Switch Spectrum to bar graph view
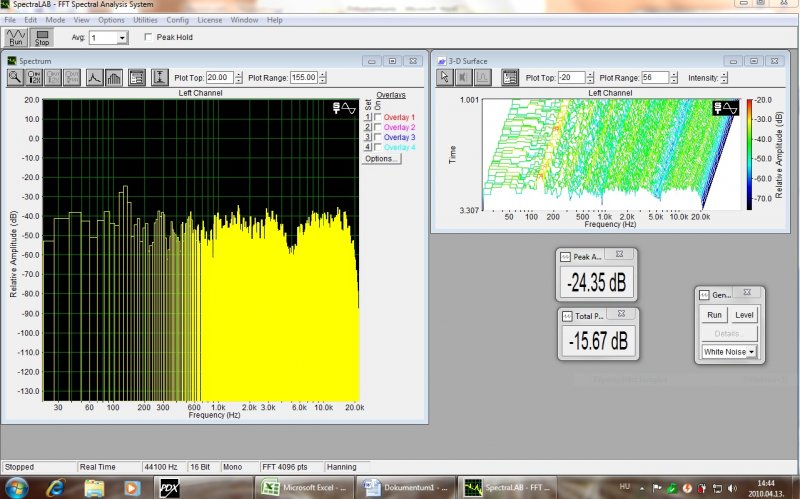The height and width of the screenshot is (499, 800). click(113, 77)
